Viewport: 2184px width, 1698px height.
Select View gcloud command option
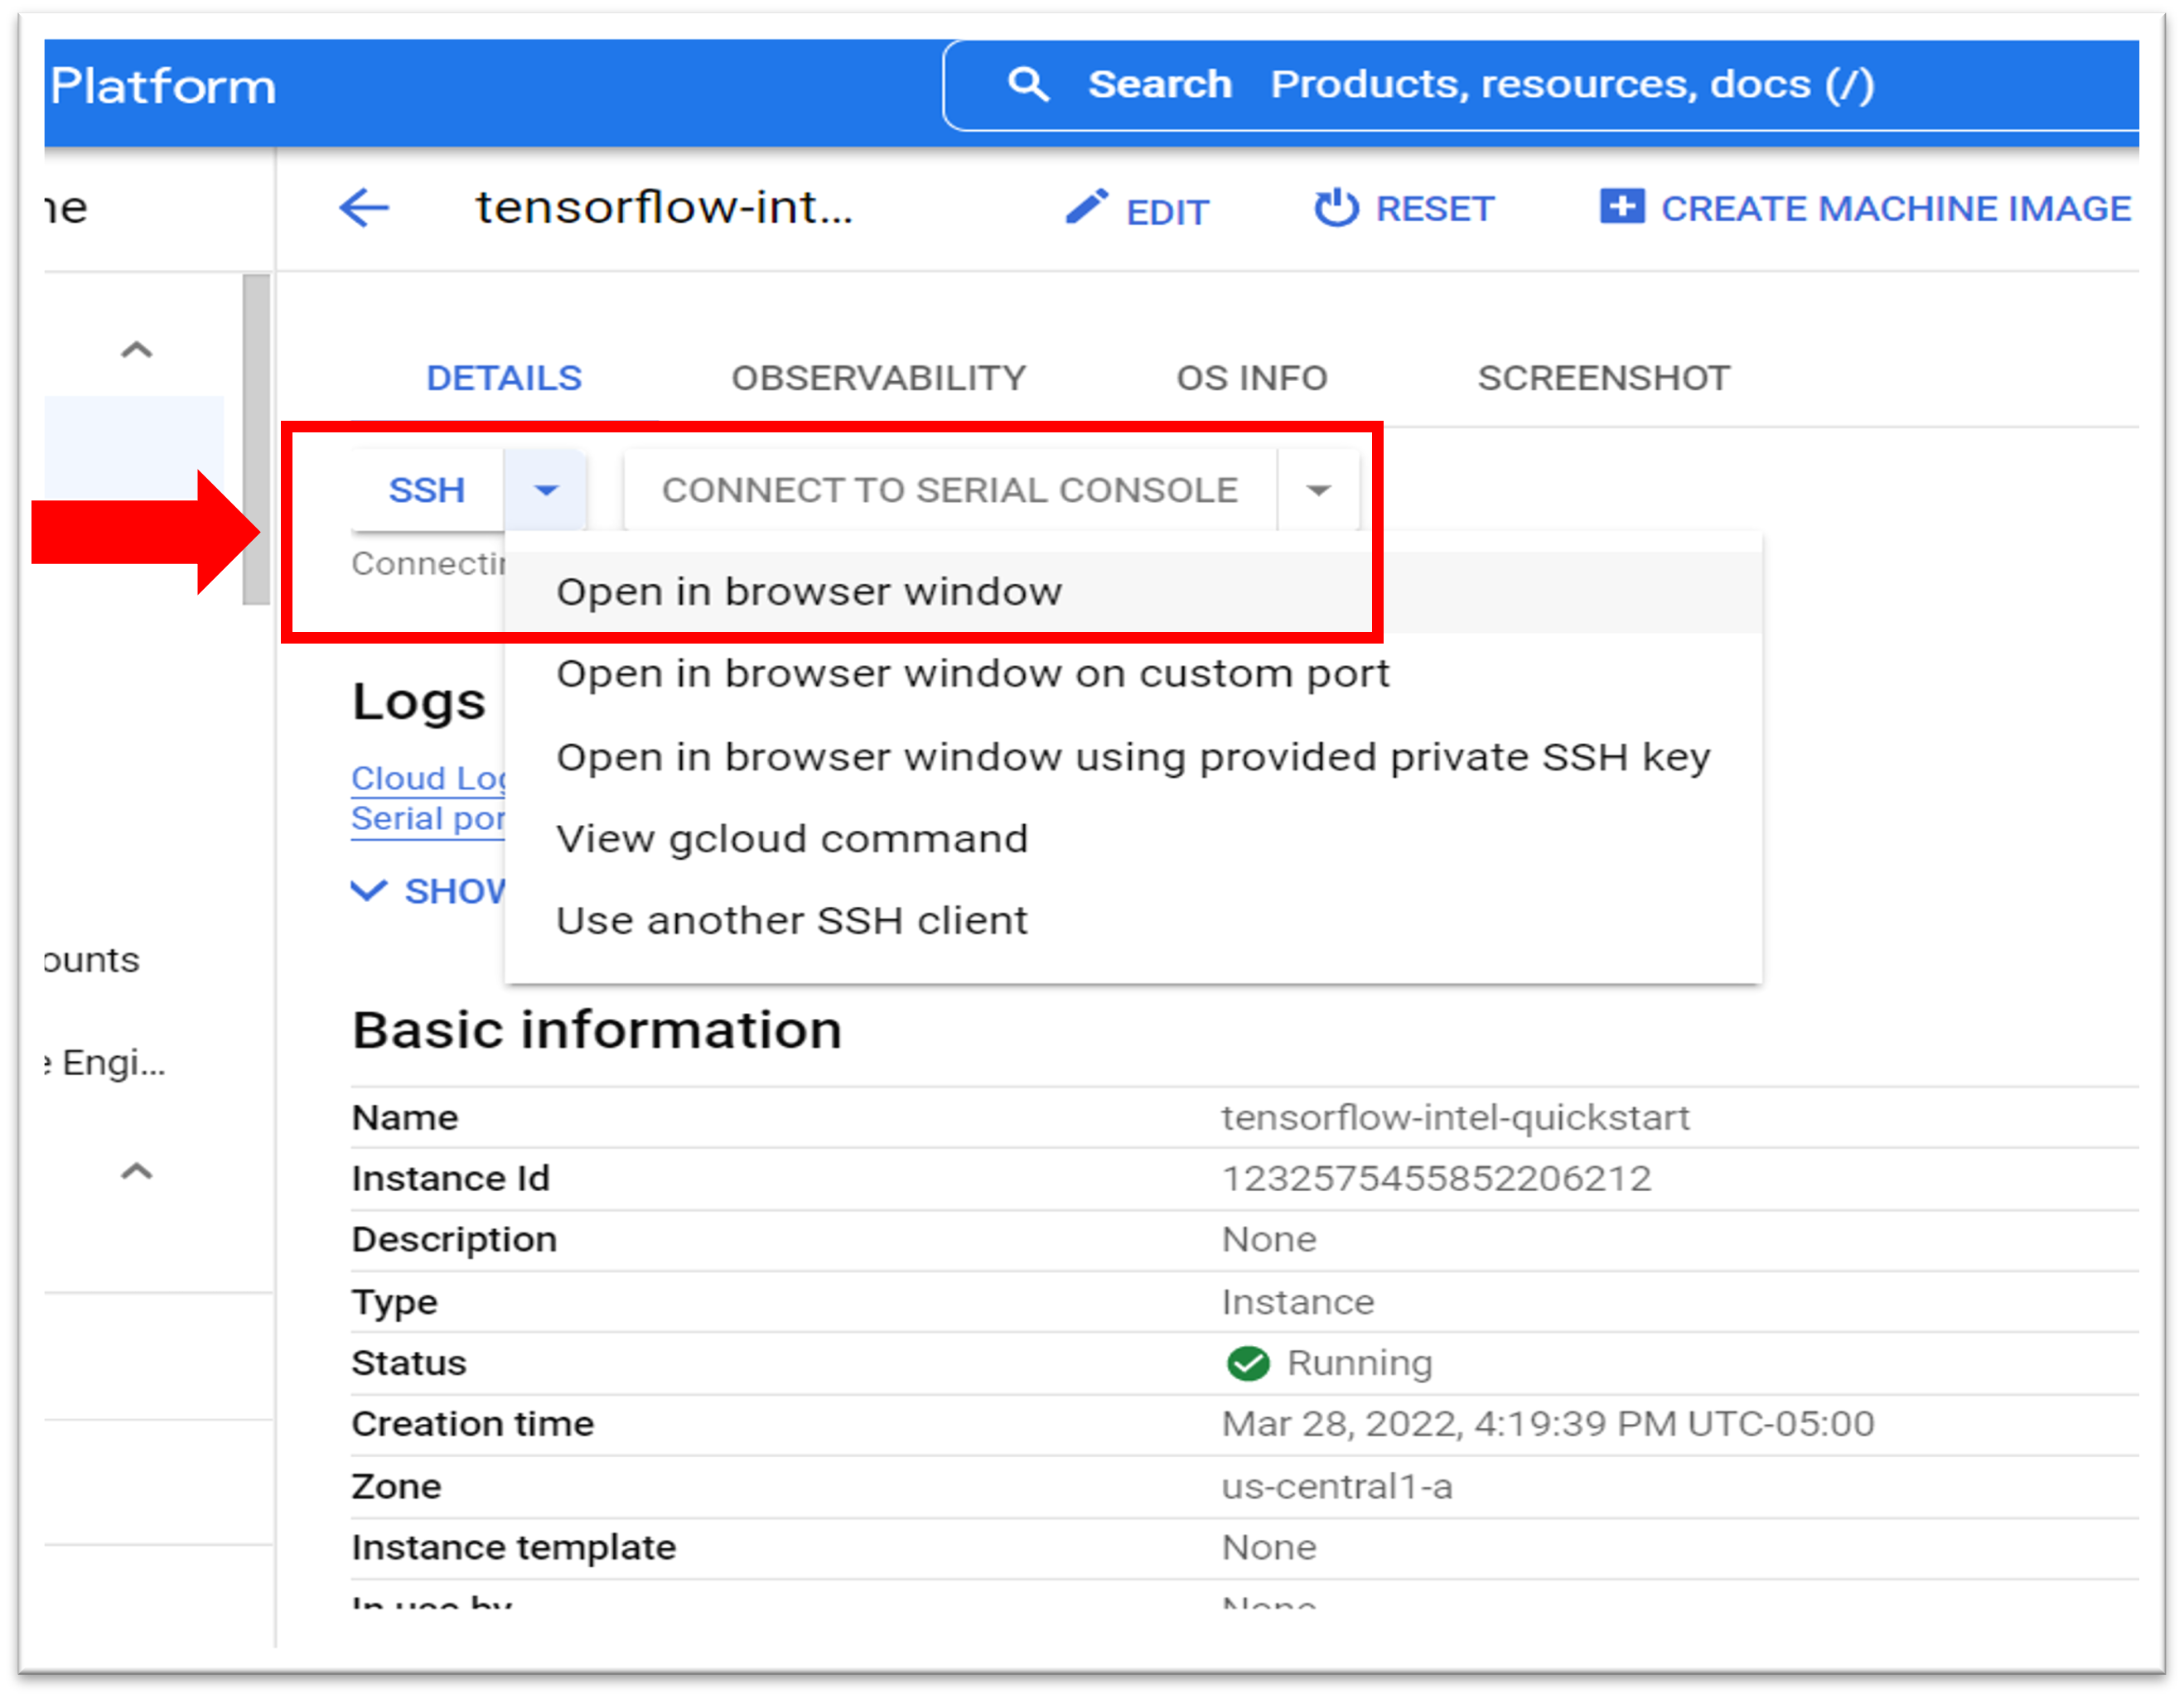pos(791,839)
